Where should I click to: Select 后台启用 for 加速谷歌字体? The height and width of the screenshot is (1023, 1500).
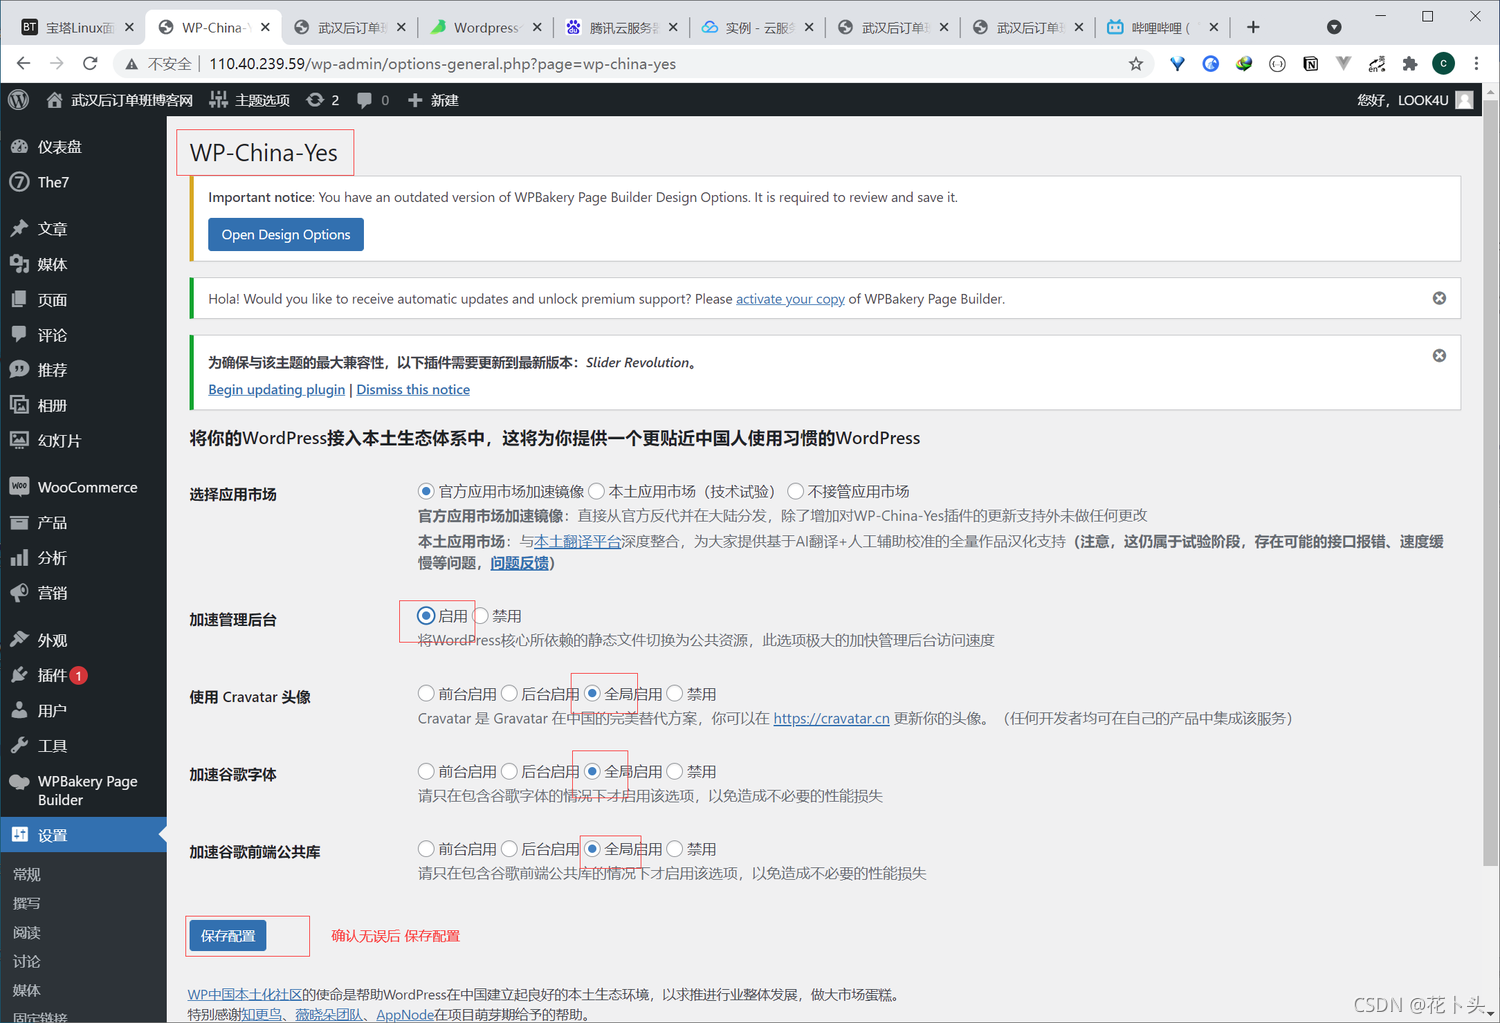coord(509,771)
